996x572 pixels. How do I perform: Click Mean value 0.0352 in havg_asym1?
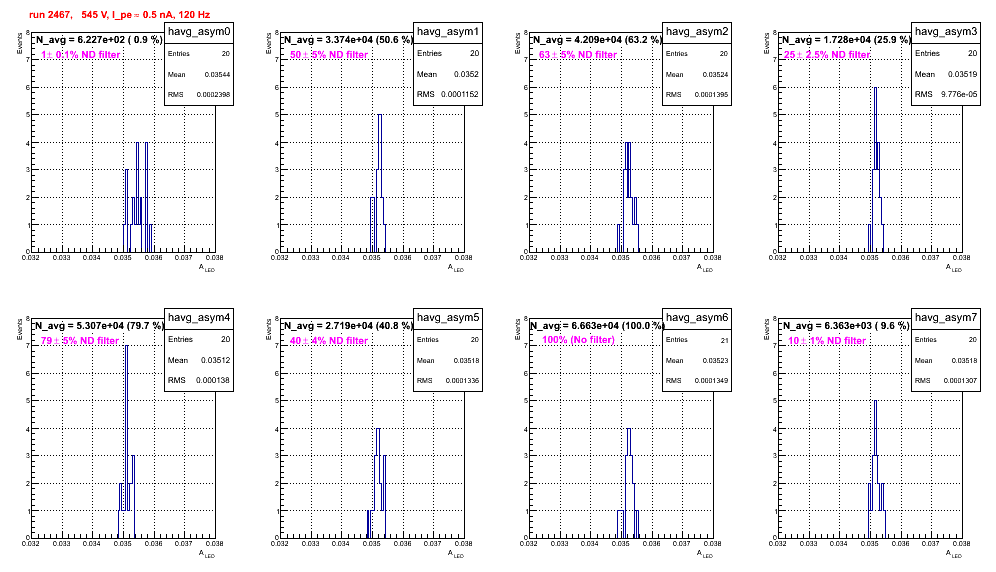pyautogui.click(x=466, y=74)
